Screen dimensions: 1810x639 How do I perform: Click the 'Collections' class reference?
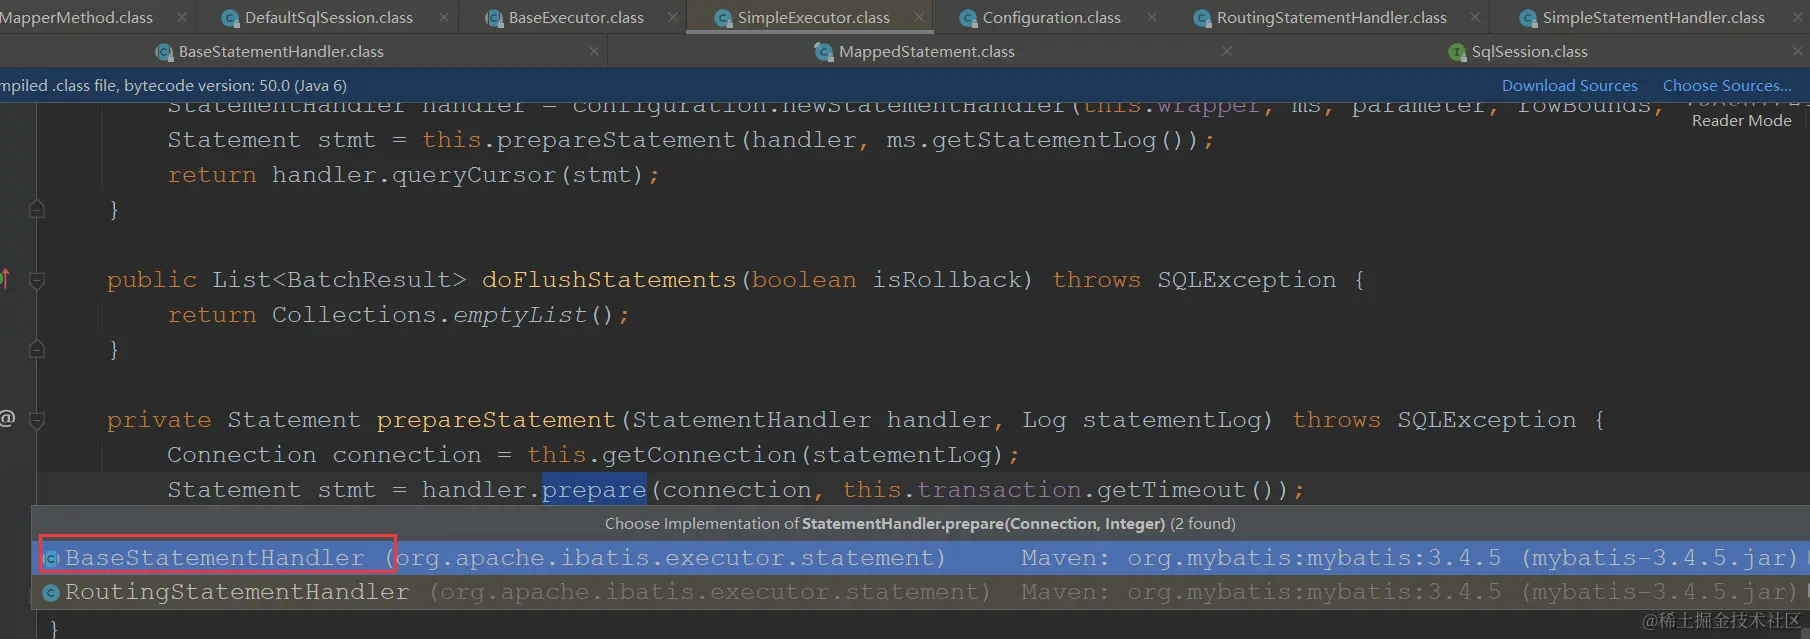click(x=354, y=315)
